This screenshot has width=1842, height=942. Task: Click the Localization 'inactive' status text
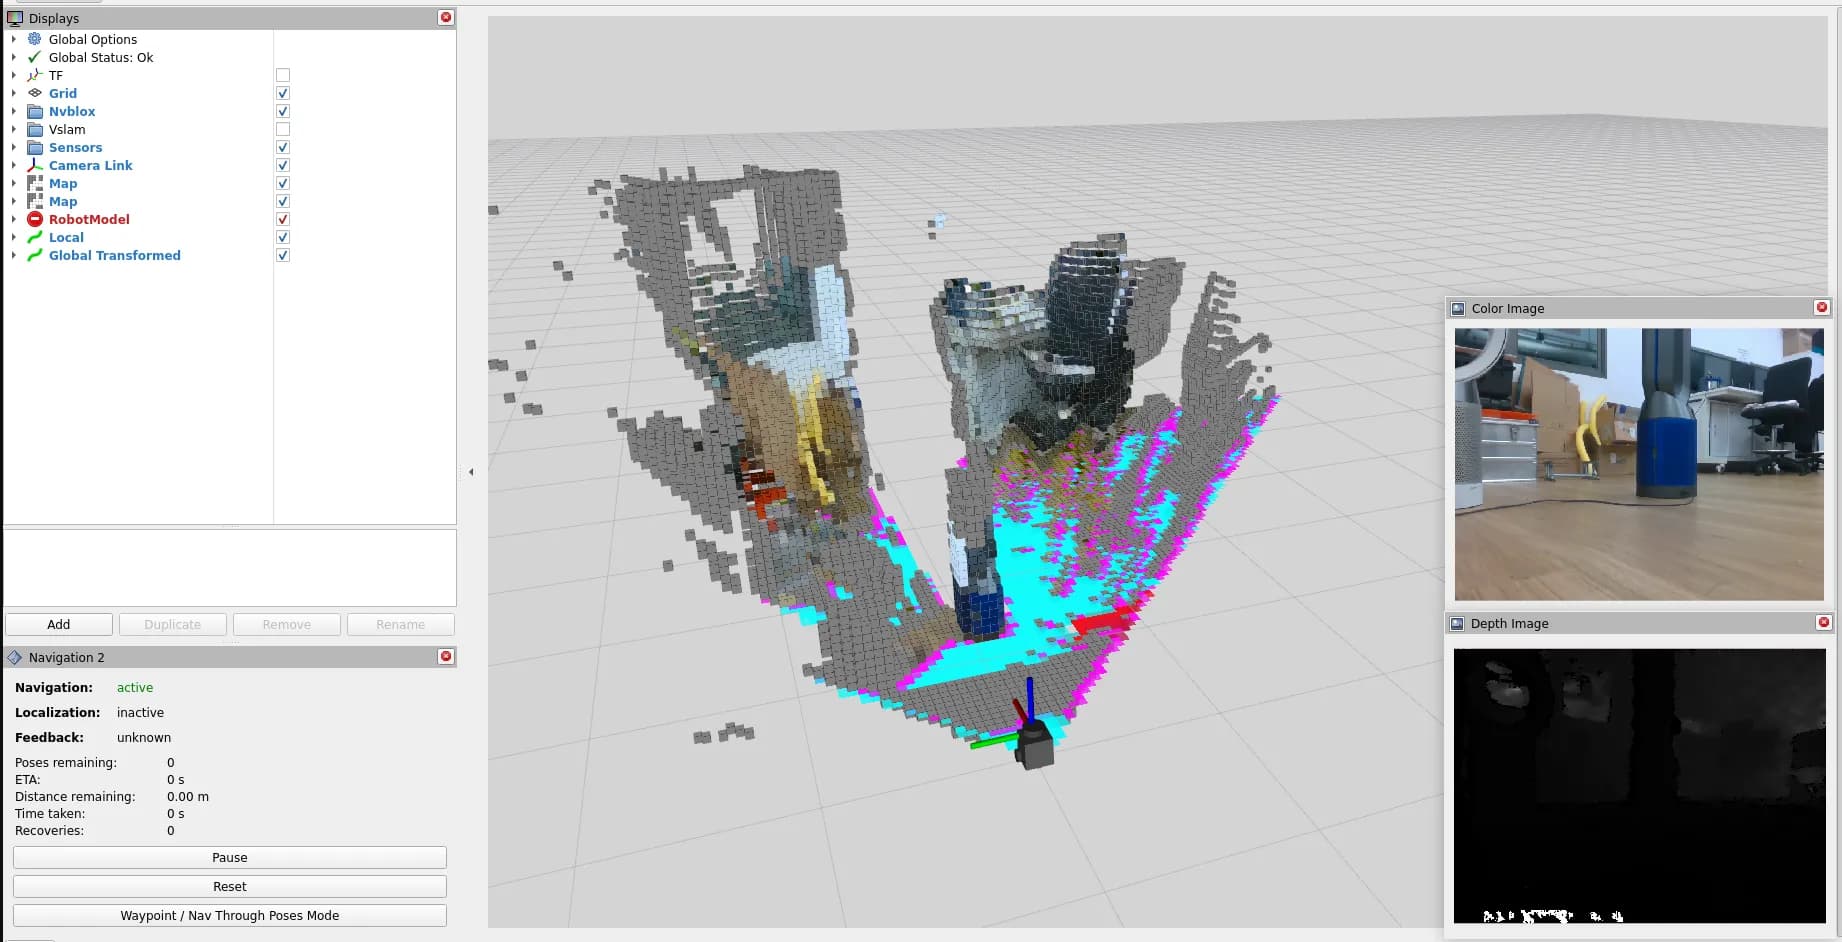pyautogui.click(x=140, y=712)
